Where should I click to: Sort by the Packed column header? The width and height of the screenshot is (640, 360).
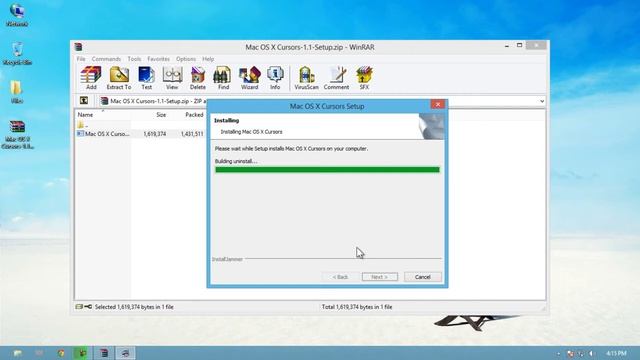[x=194, y=115]
